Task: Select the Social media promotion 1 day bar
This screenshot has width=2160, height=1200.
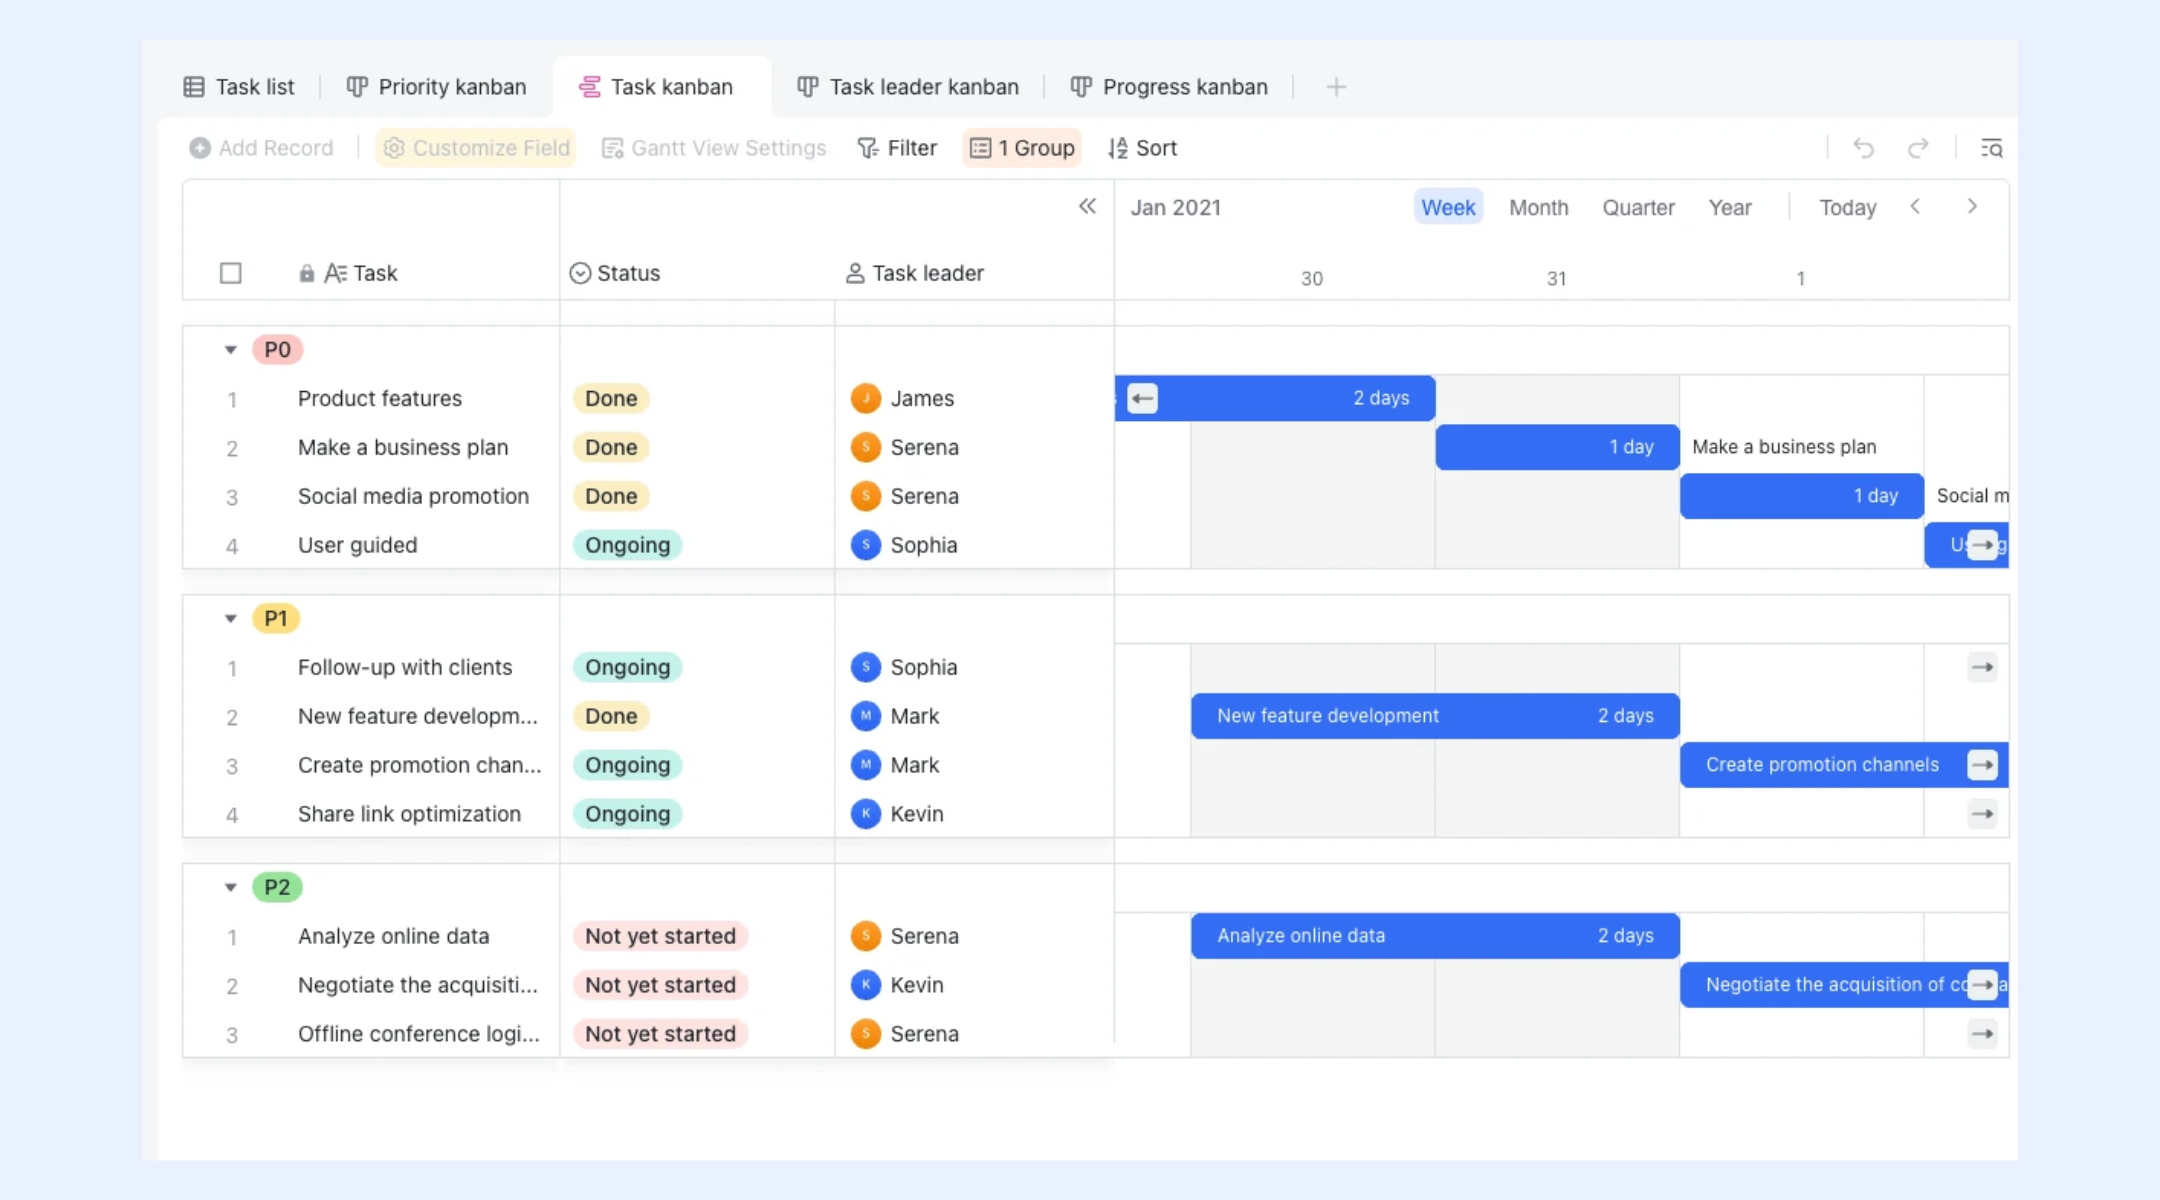Action: coord(1802,496)
